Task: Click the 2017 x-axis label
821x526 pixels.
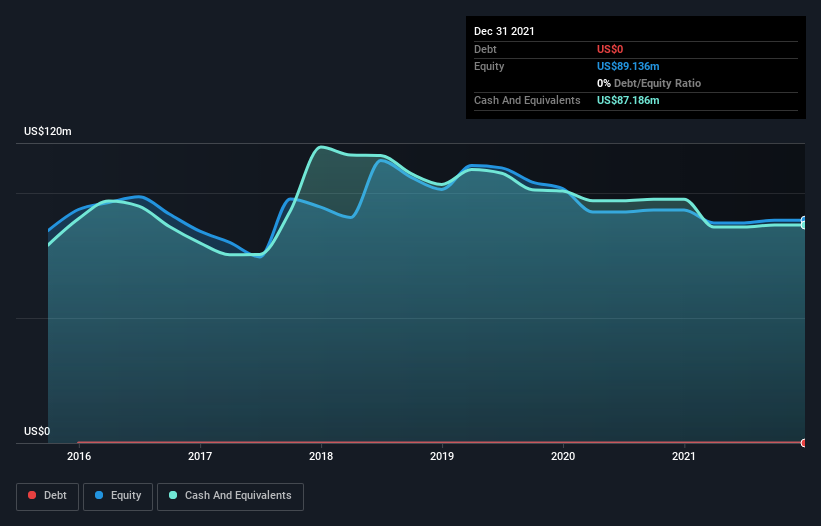Action: (200, 456)
